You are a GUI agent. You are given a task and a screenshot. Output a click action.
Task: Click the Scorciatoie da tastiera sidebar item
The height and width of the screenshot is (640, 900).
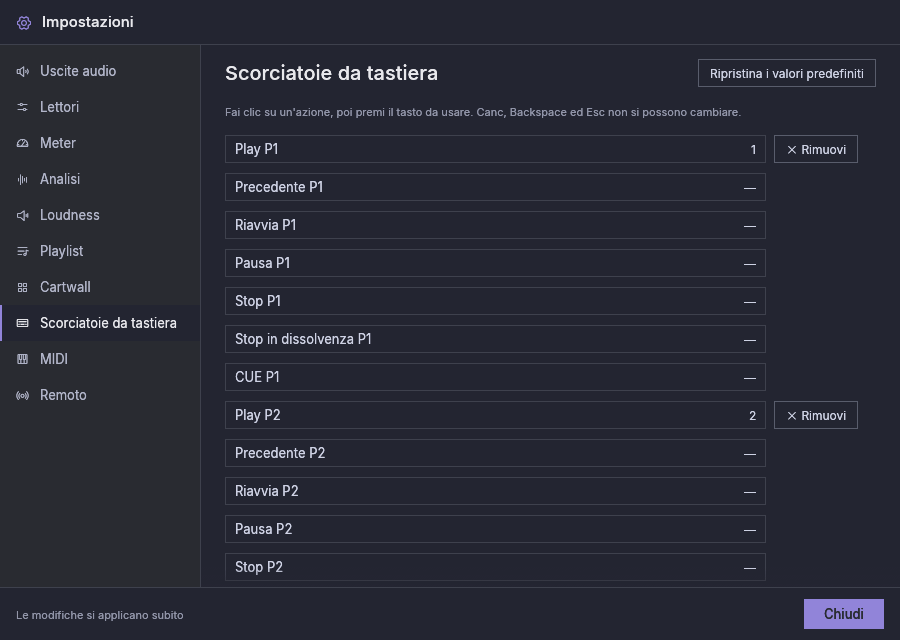[100, 323]
